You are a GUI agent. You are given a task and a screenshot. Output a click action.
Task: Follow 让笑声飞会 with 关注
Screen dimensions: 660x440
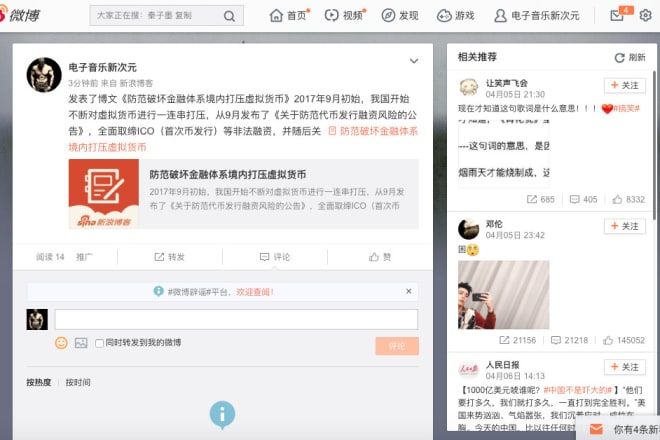(625, 85)
